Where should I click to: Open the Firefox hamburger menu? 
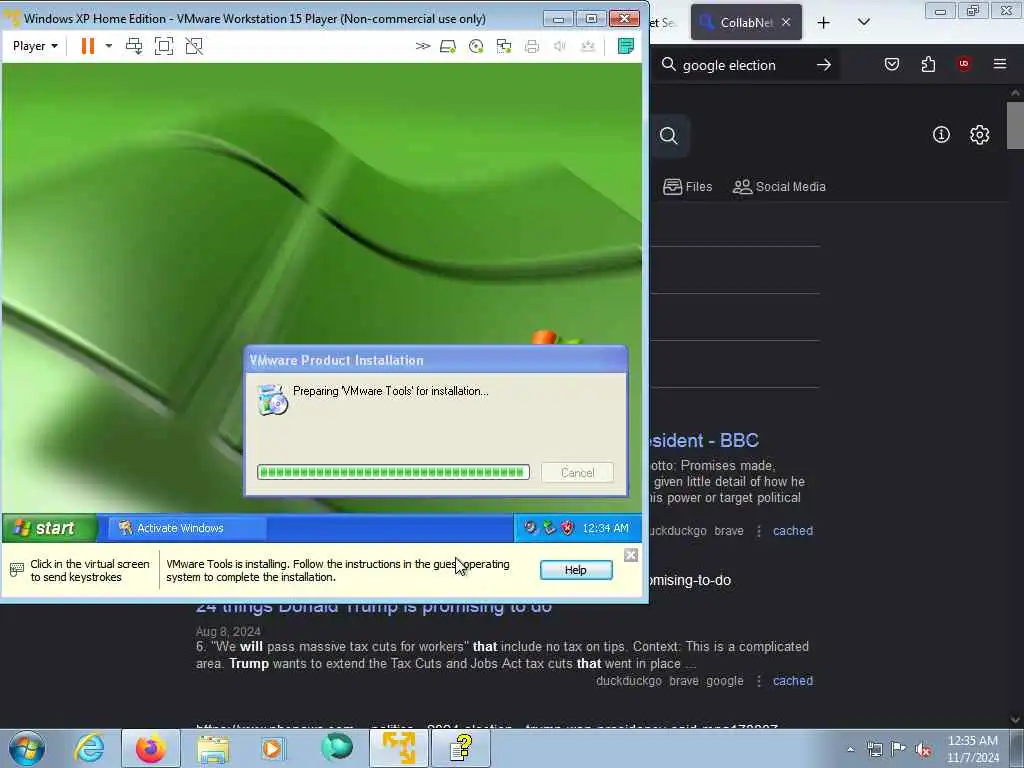[x=1000, y=64]
